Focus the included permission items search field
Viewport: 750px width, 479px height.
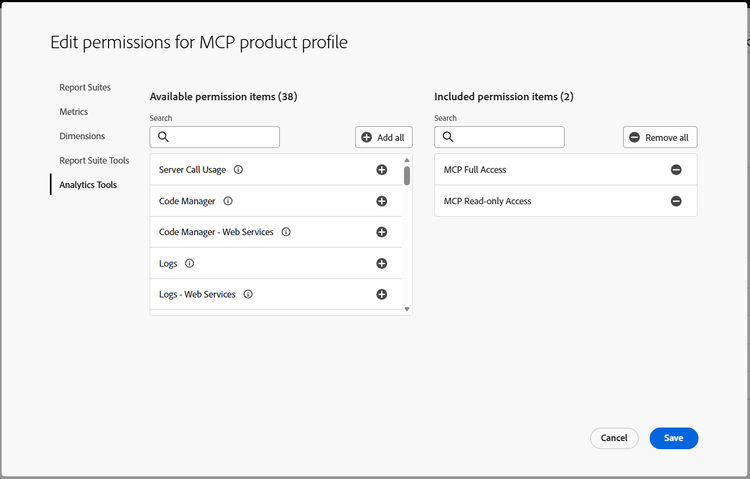(x=499, y=137)
